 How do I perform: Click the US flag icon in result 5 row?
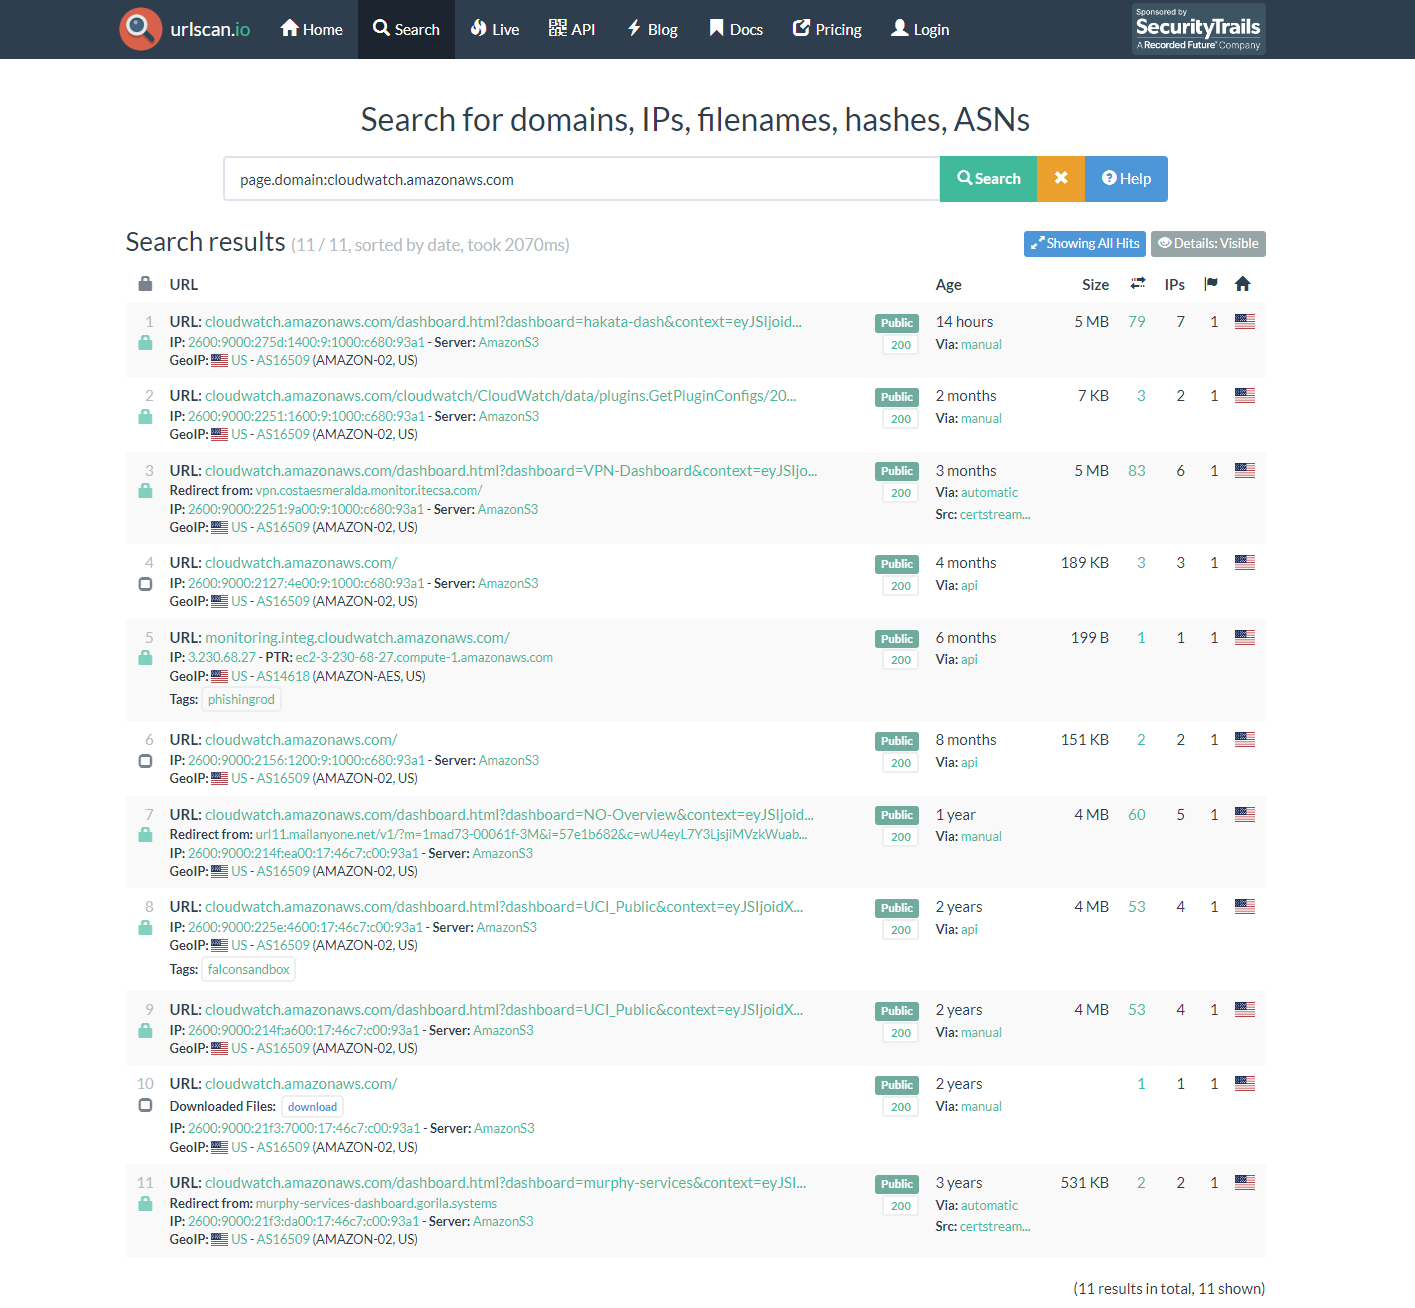[1245, 638]
